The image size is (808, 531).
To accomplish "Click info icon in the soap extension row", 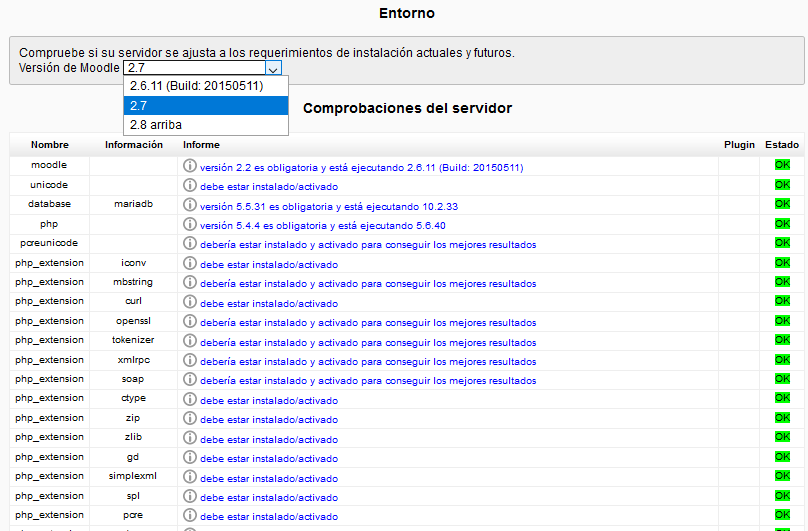I will pos(190,379).
